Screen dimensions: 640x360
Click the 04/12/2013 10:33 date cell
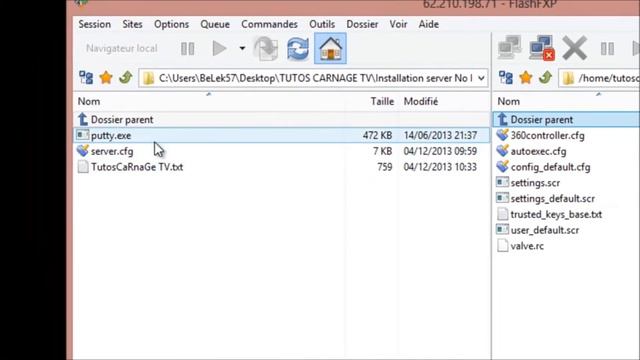(x=440, y=167)
